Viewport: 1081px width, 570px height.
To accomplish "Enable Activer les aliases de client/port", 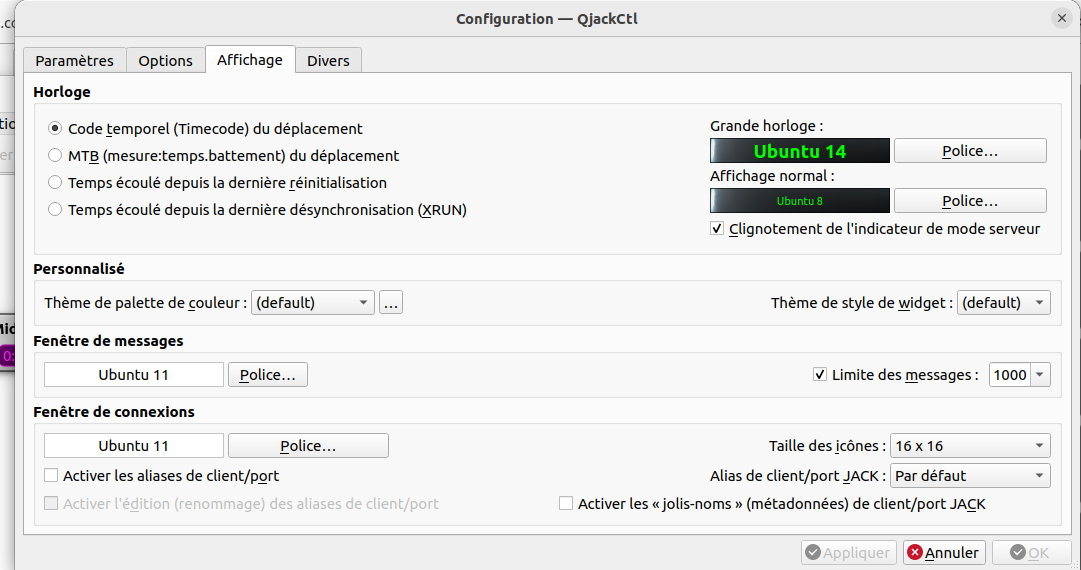I will 52,476.
